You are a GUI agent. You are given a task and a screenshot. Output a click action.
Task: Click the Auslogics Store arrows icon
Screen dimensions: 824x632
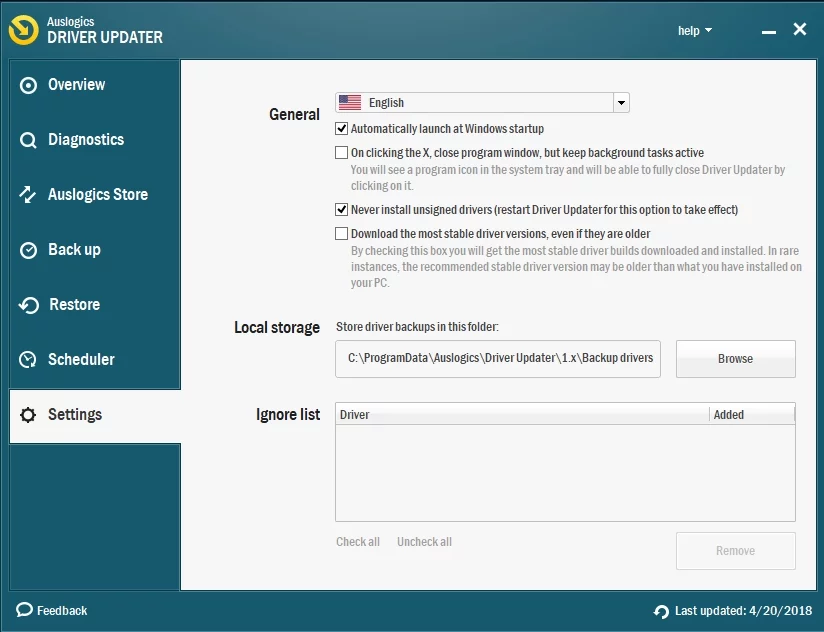[x=28, y=195]
